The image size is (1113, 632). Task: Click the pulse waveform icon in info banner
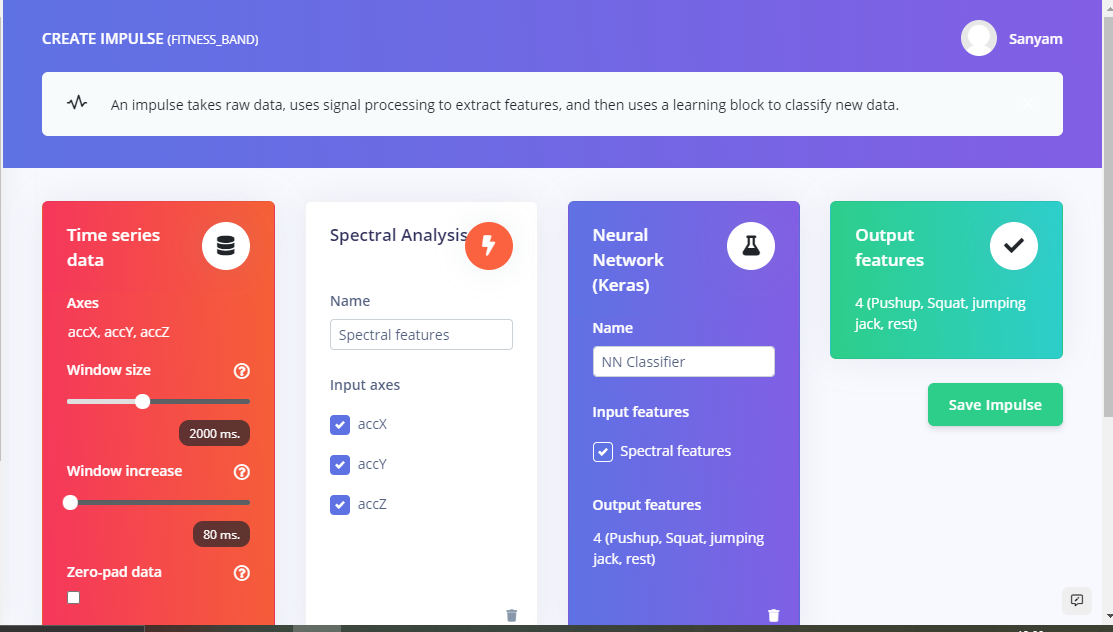pos(77,103)
